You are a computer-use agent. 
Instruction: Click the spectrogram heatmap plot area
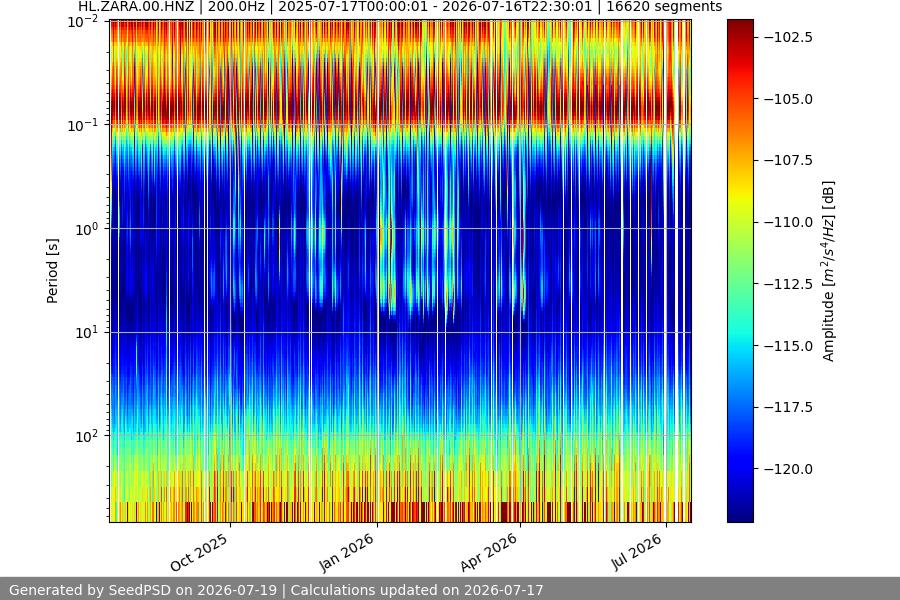coord(401,271)
